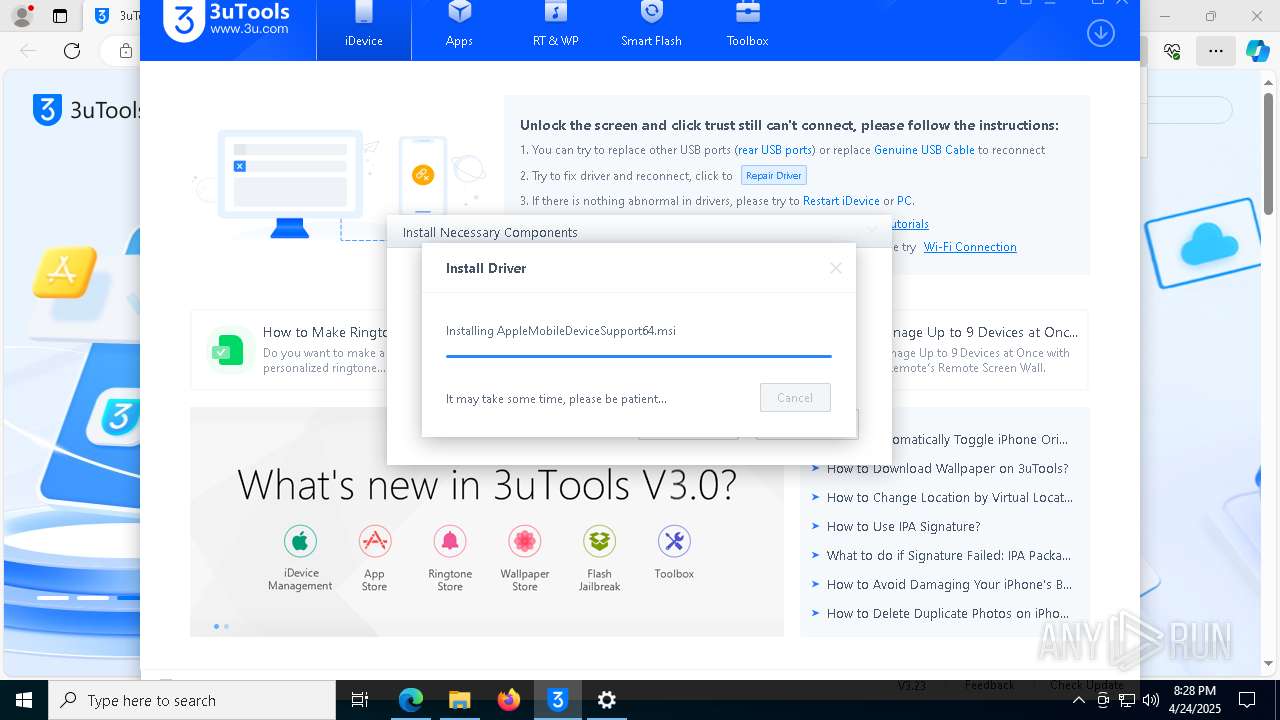The height and width of the screenshot is (720, 1280).
Task: Open the downloads arrow icon
Action: tap(1100, 33)
